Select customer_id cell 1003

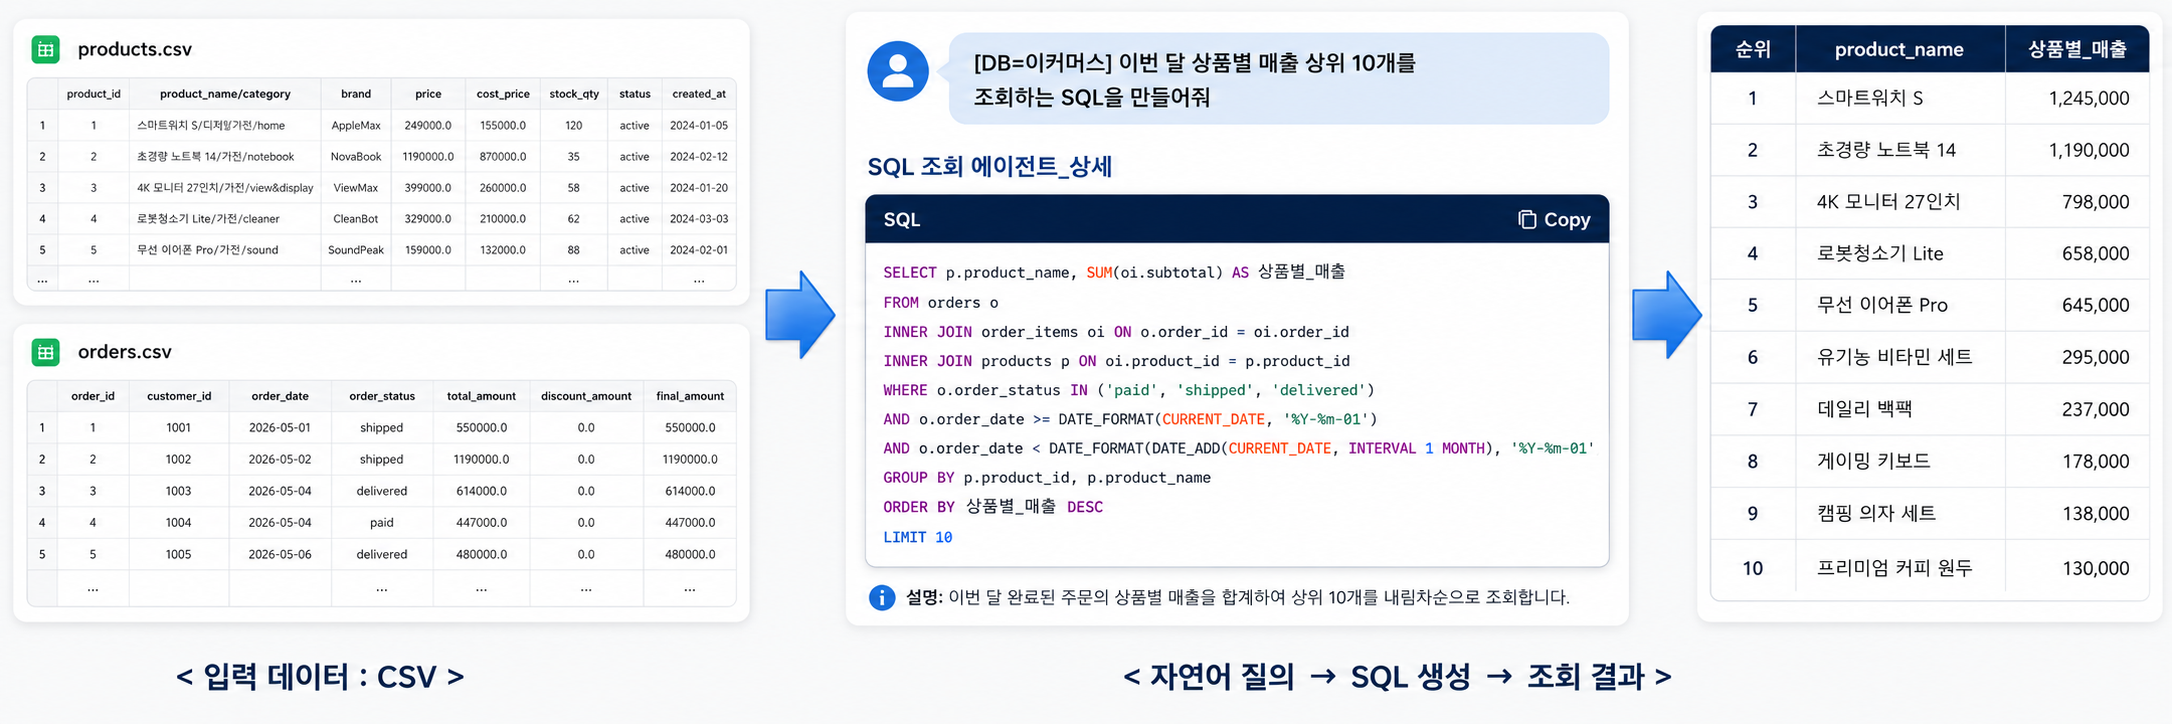(x=179, y=491)
